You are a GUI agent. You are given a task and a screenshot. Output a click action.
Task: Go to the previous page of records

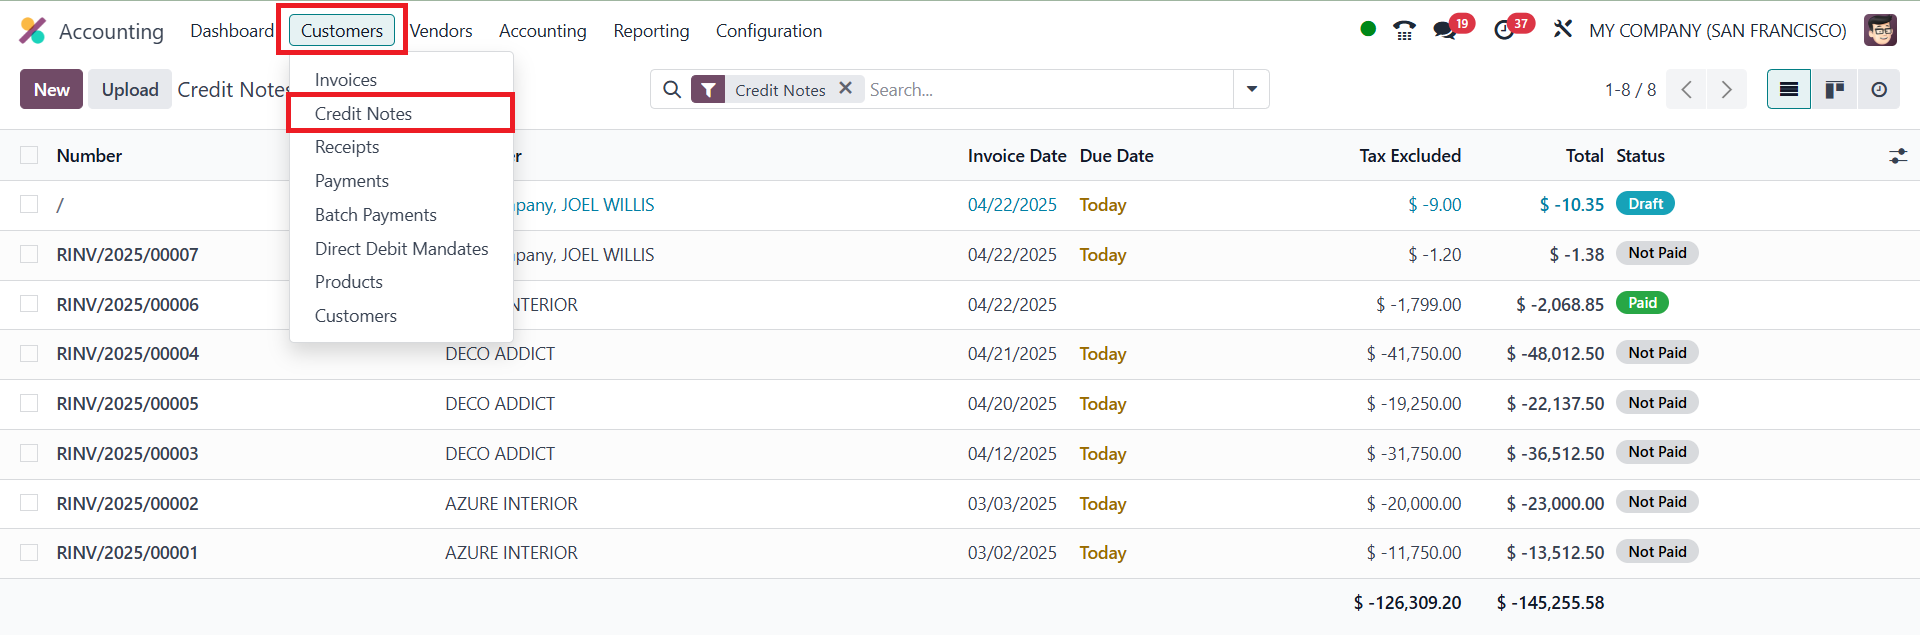click(1687, 90)
